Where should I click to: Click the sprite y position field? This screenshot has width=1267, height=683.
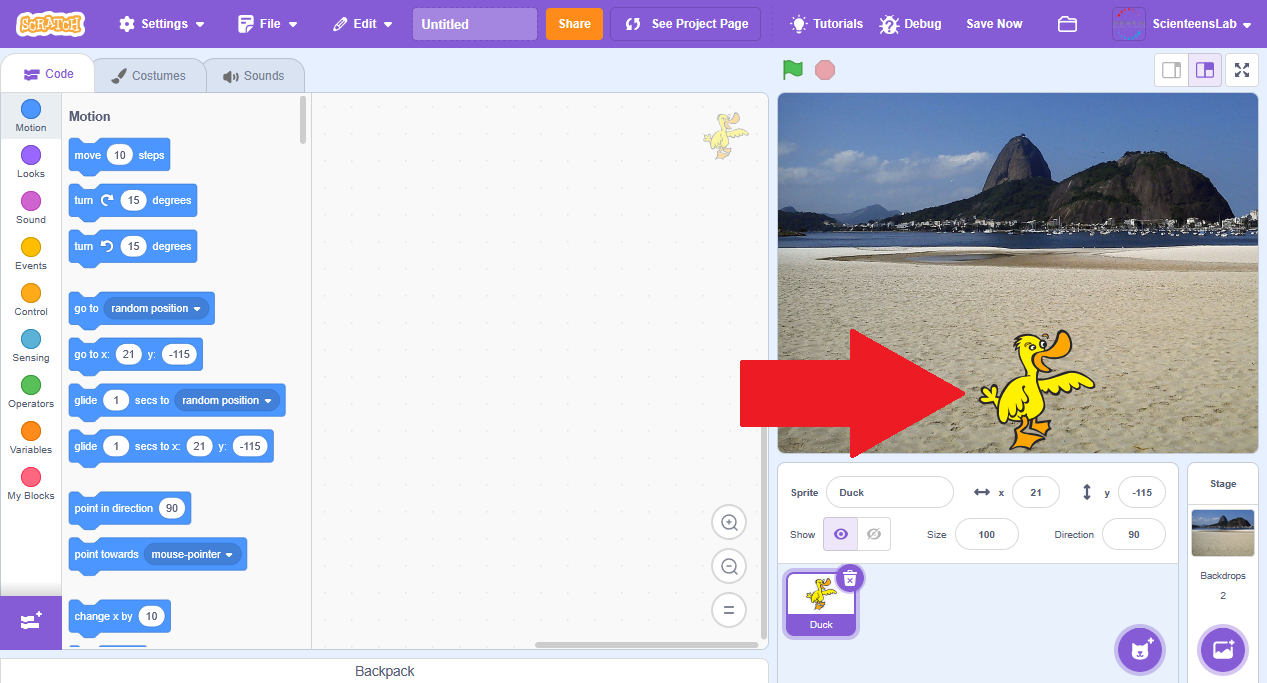pos(1142,492)
